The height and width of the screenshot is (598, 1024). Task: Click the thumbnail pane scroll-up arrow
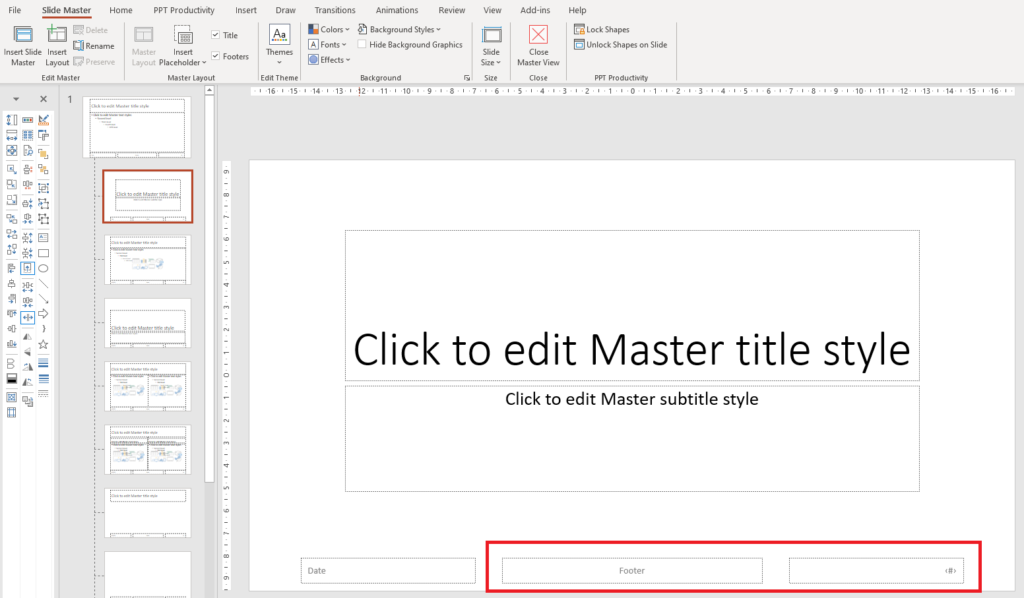click(x=210, y=91)
